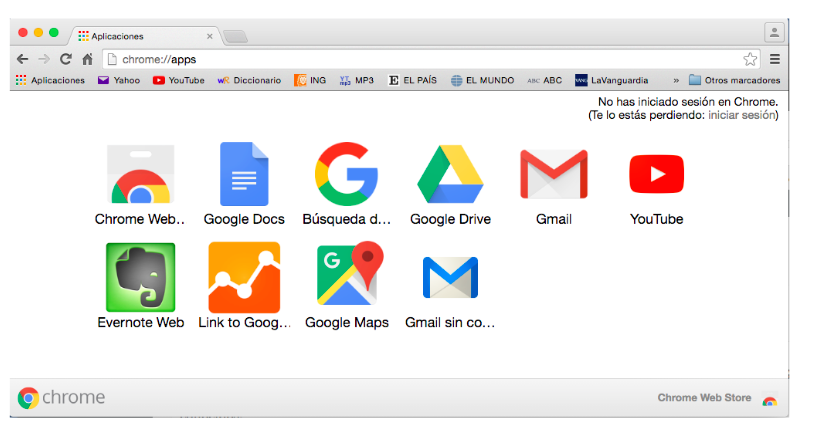Image resolution: width=837 pixels, height=427 pixels.
Task: Click the iniciar sesión link
Action: pos(741,115)
